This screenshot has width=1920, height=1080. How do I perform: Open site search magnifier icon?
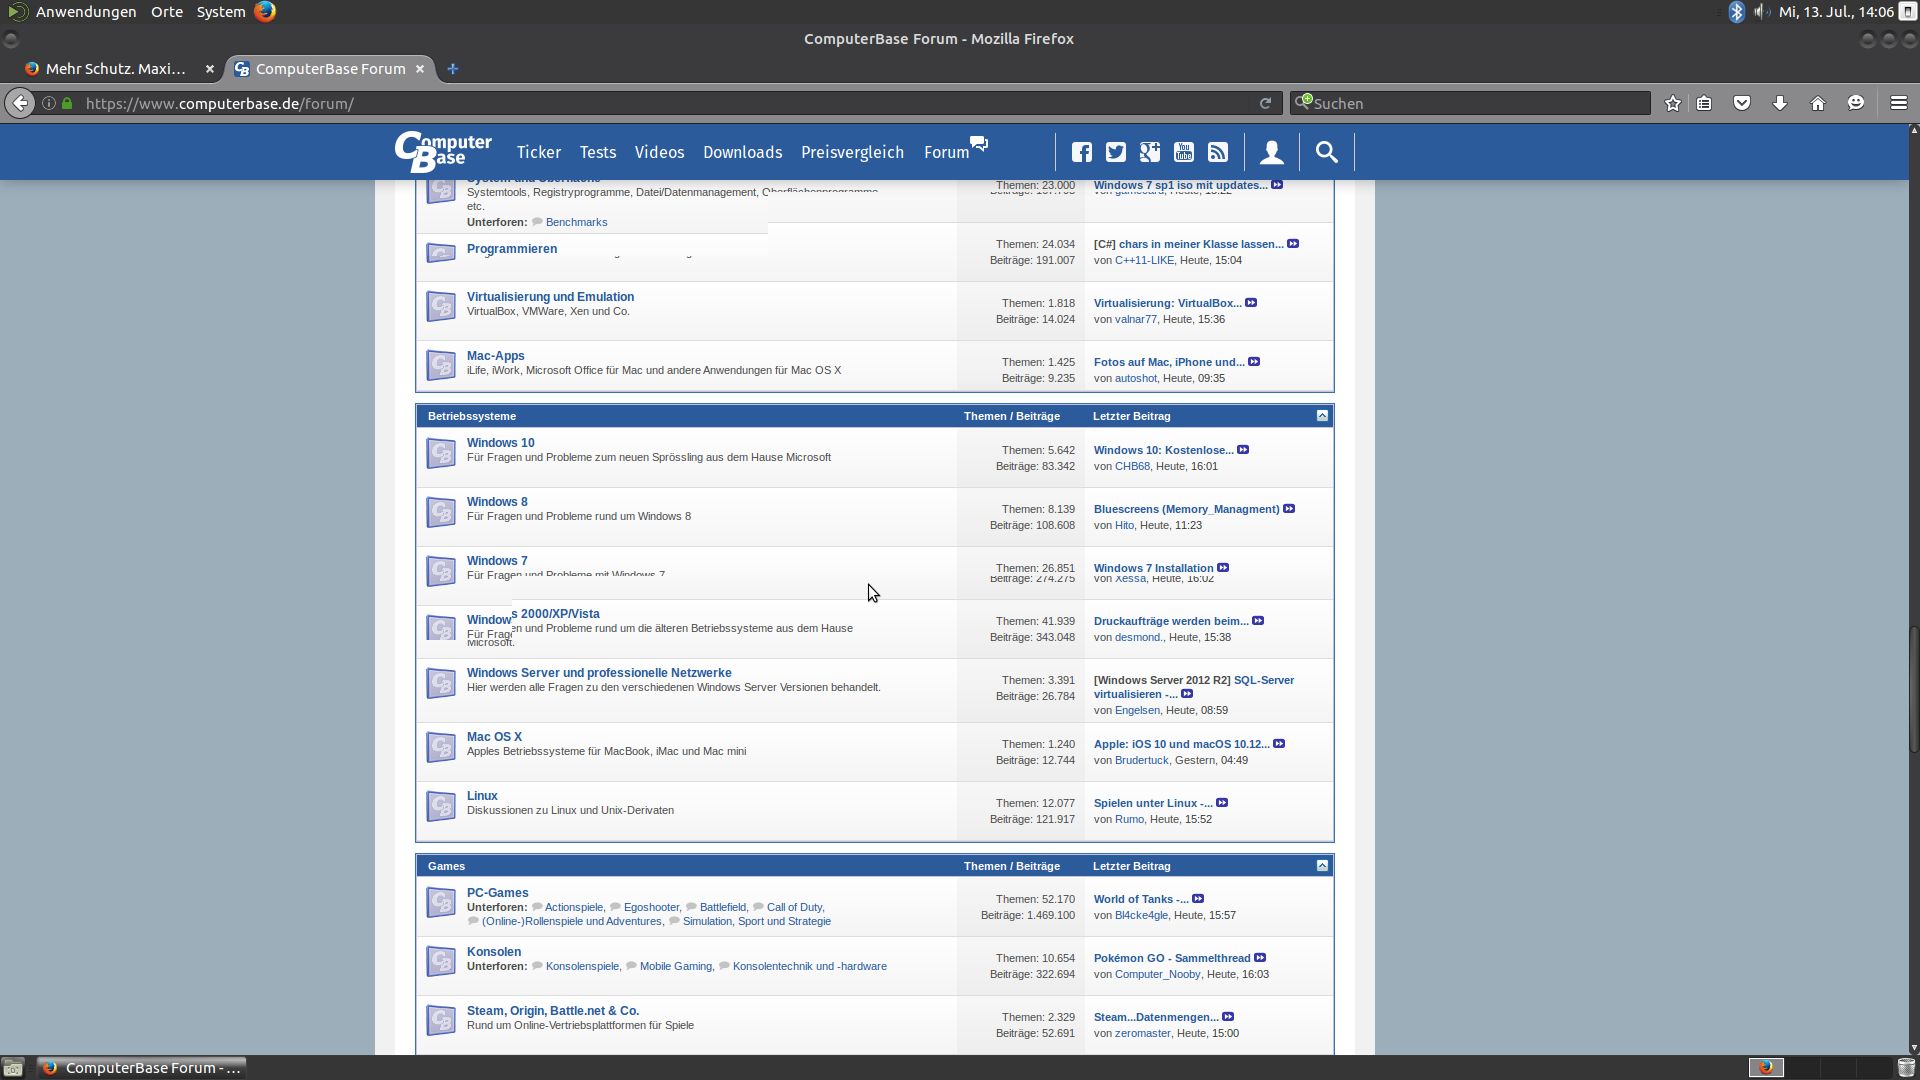[1327, 152]
